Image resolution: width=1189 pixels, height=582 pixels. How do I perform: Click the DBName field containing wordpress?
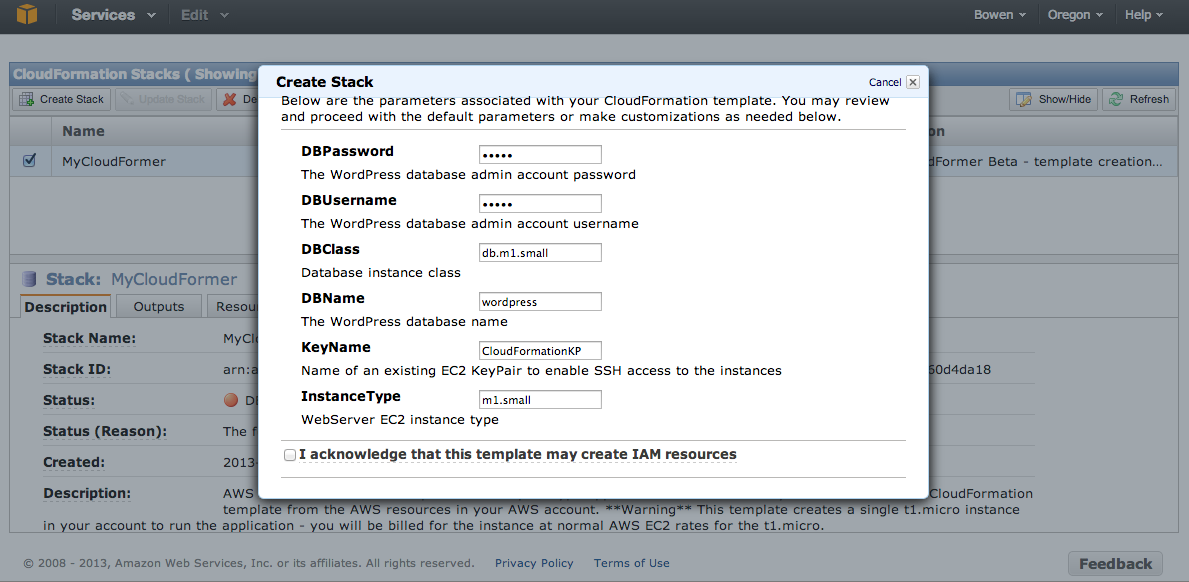click(x=540, y=302)
